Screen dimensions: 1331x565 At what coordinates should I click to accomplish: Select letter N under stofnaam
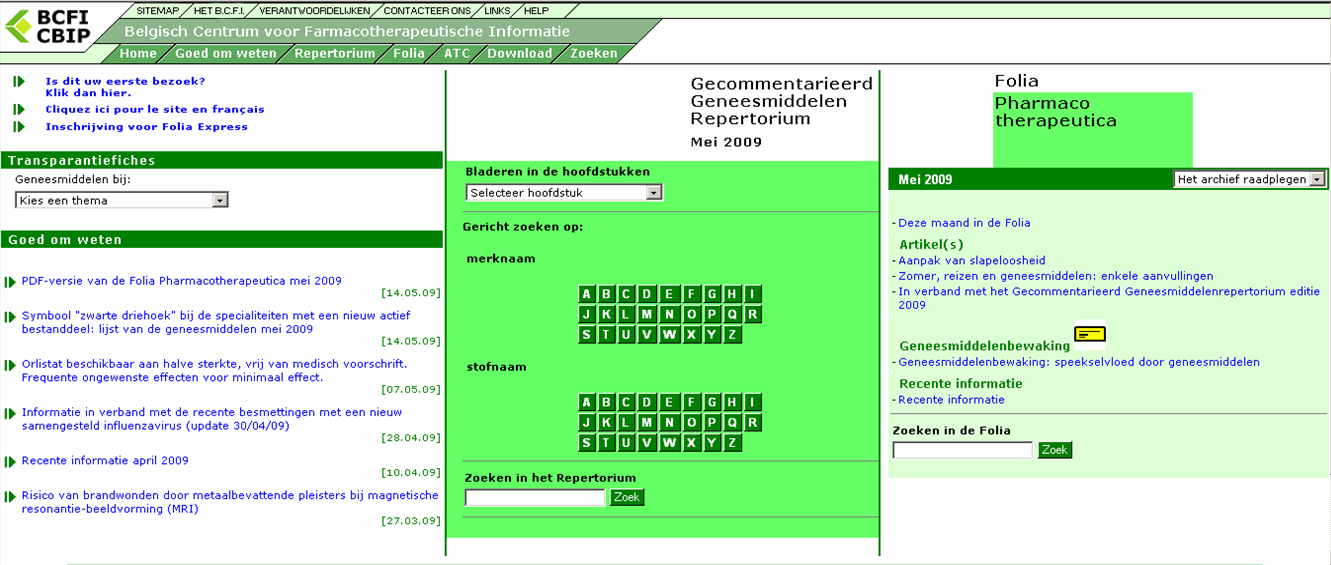(x=670, y=422)
